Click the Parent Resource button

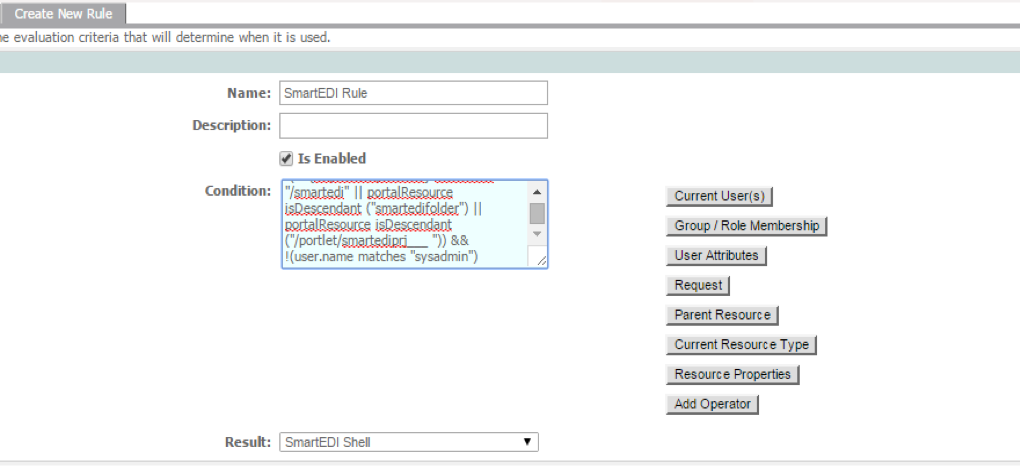[722, 315]
